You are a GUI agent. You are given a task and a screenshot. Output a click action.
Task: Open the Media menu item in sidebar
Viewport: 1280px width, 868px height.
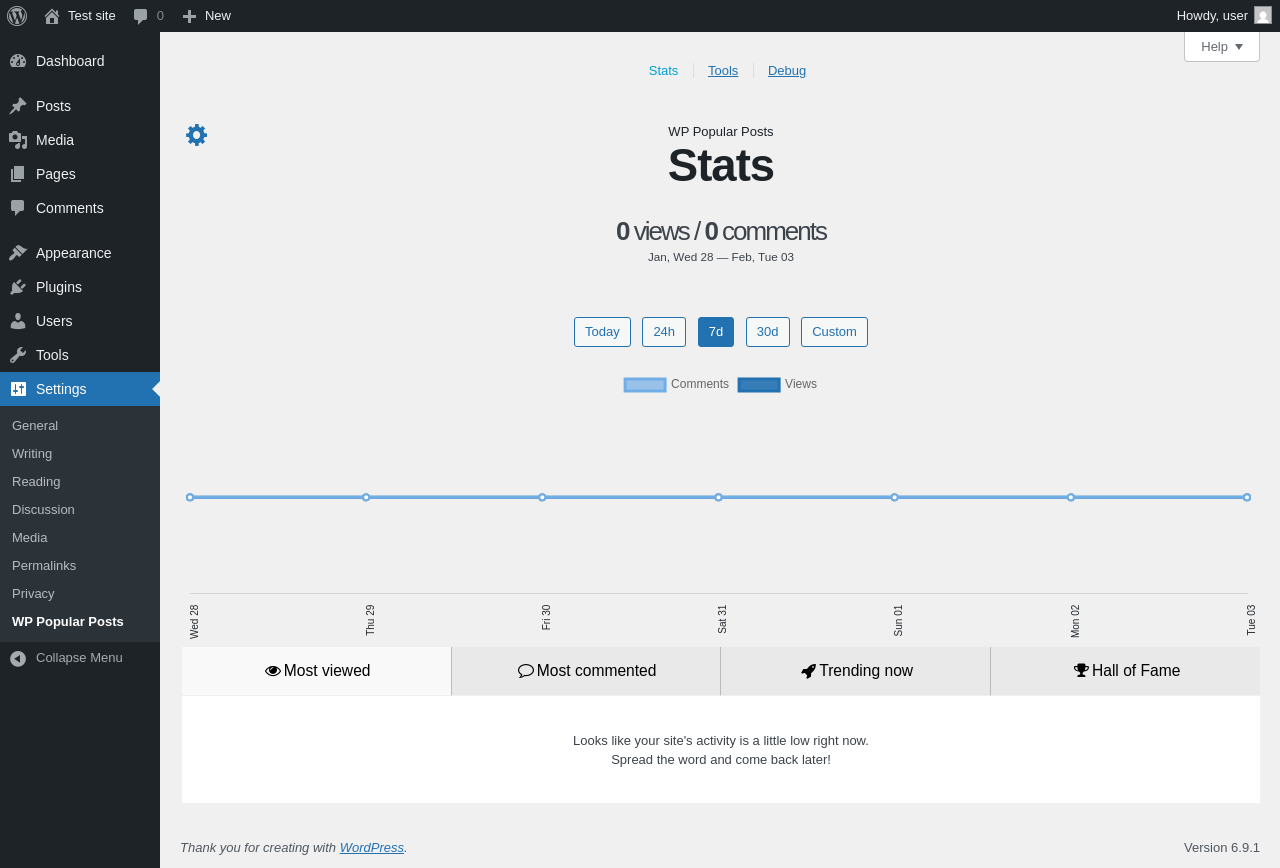pyautogui.click(x=80, y=140)
